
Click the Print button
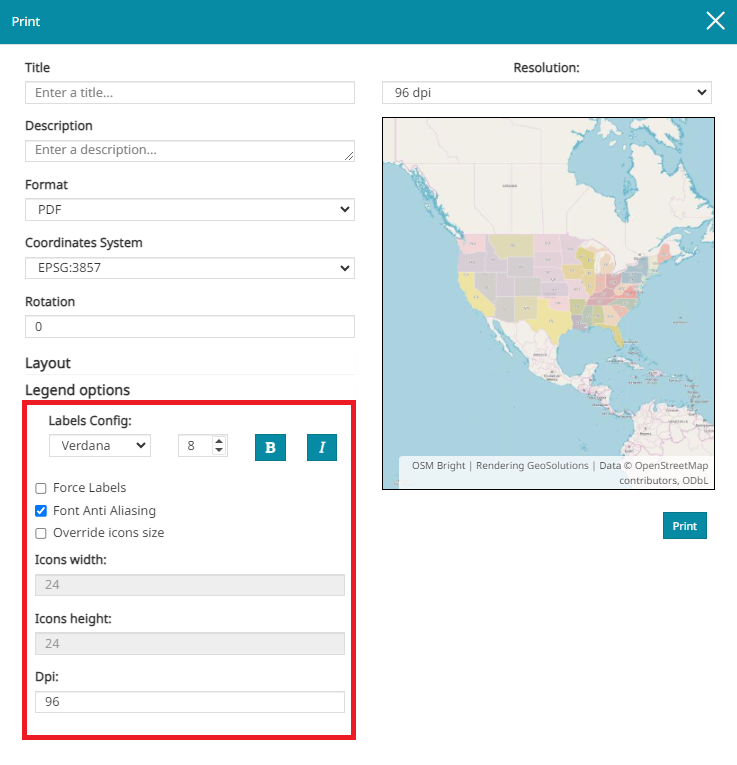pos(684,526)
